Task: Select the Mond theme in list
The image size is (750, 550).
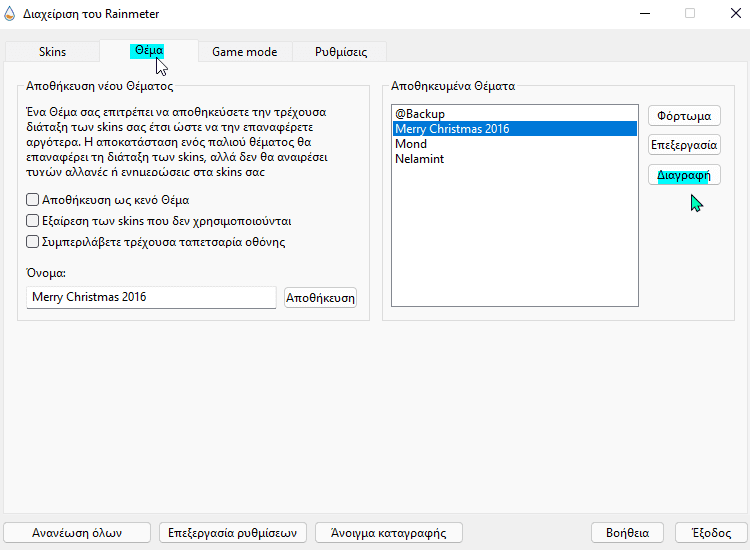Action: [515, 144]
